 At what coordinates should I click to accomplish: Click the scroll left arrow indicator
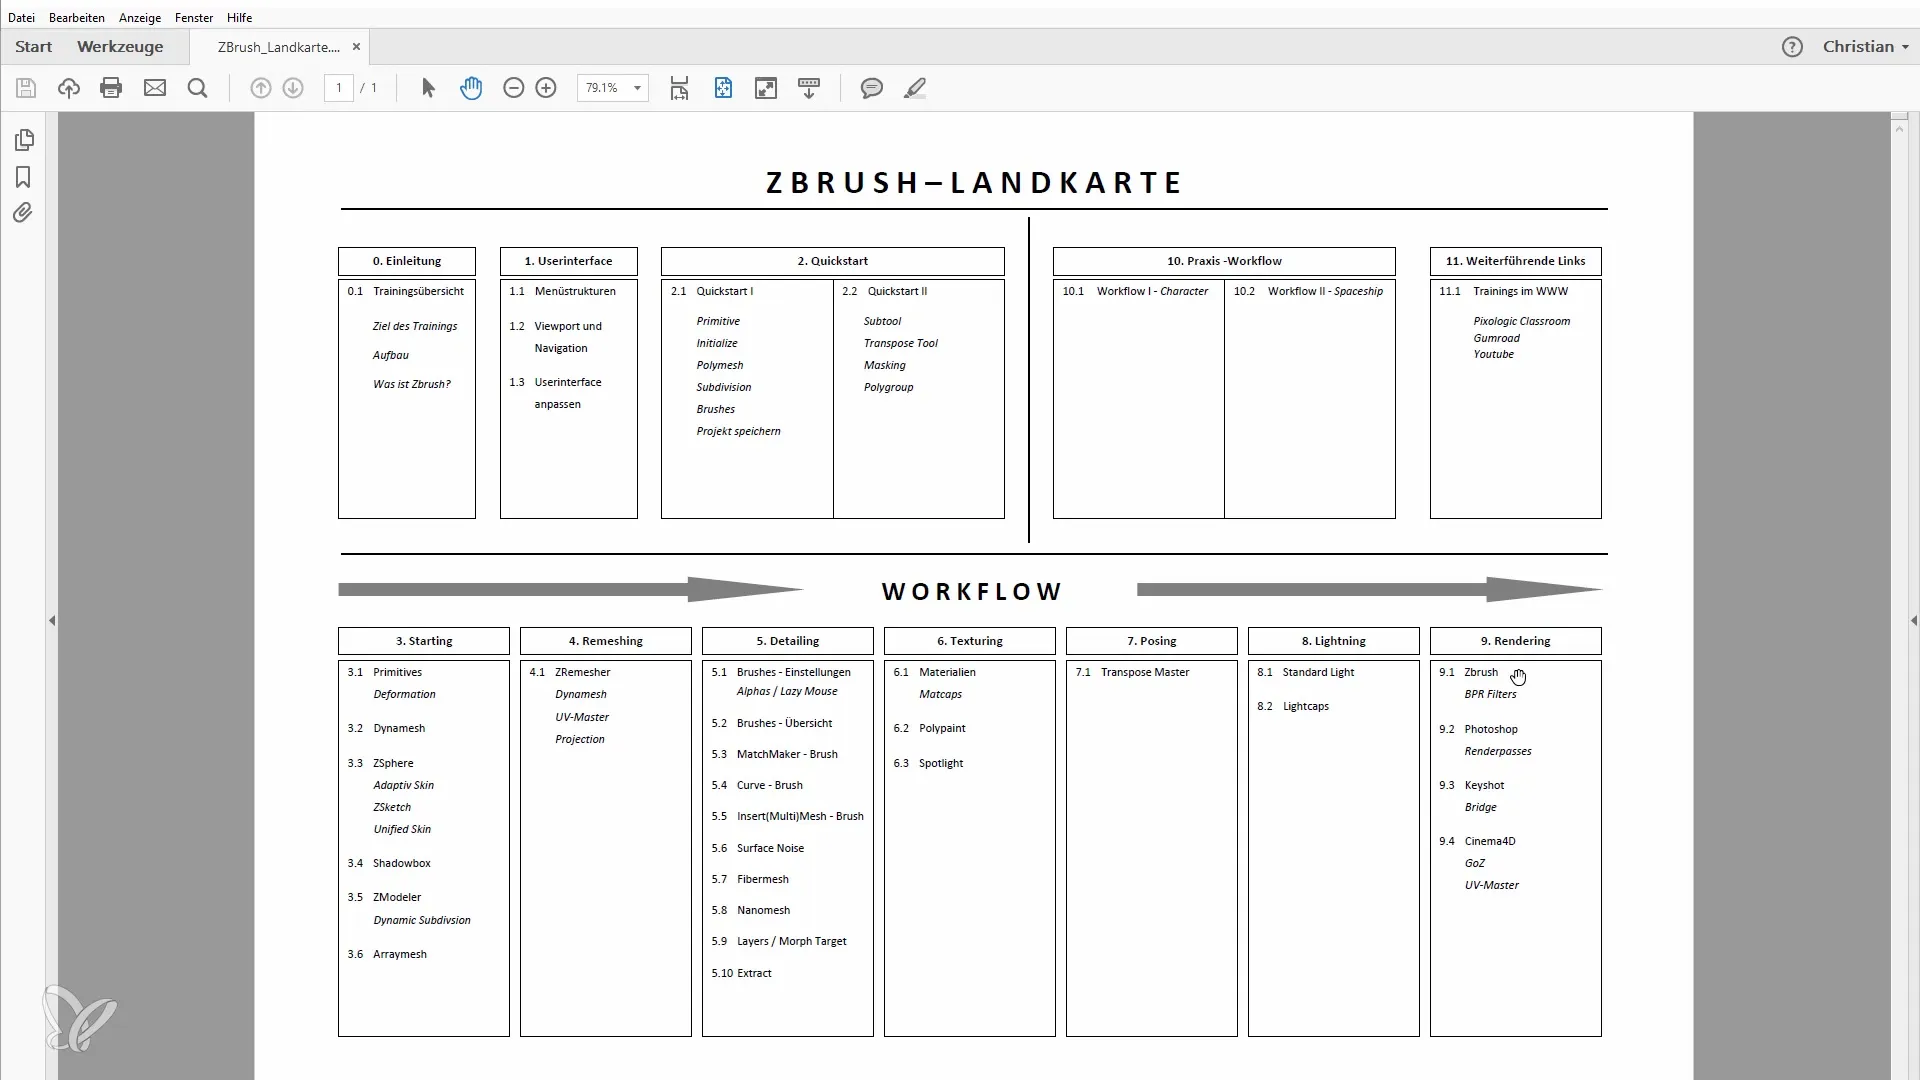point(51,620)
